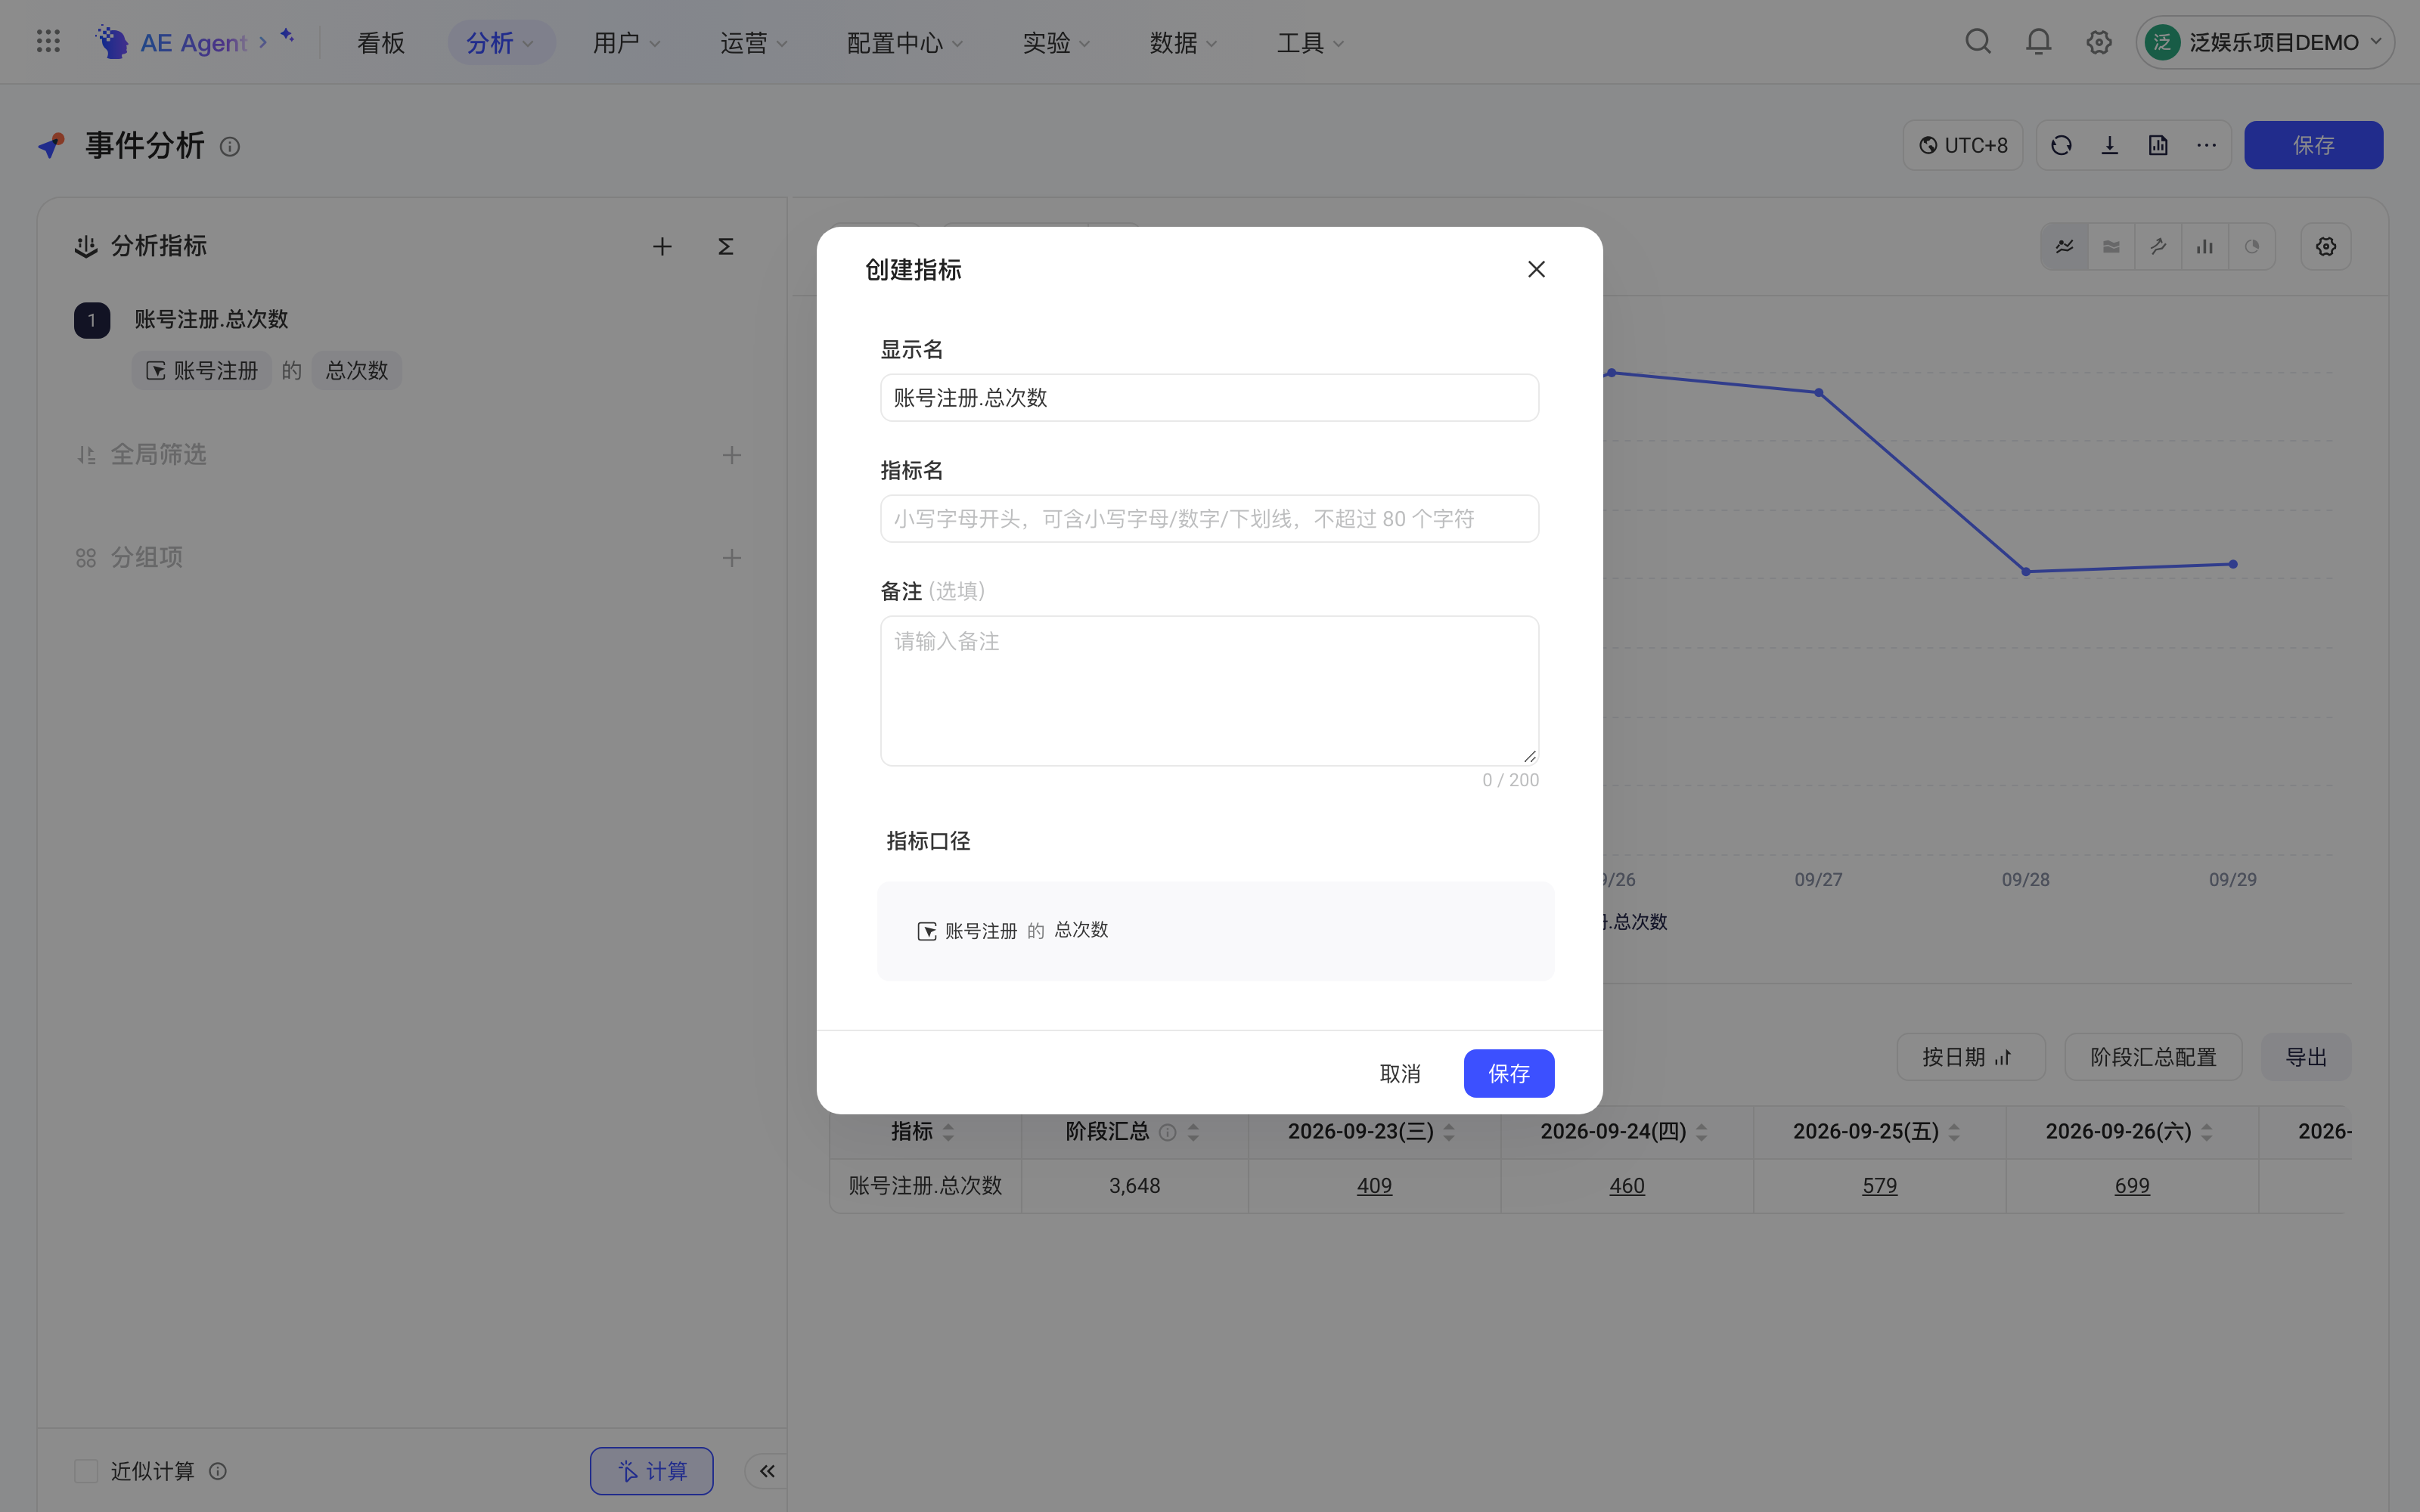Click the refresh icon
The width and height of the screenshot is (2420, 1512).
2061,146
